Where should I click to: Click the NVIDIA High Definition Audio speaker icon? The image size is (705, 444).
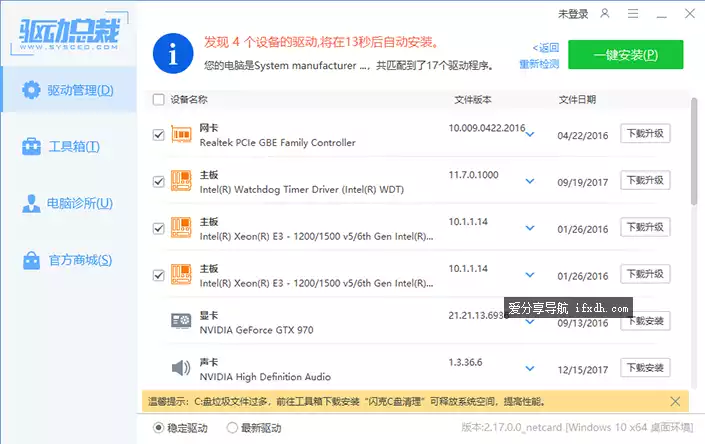[181, 368]
